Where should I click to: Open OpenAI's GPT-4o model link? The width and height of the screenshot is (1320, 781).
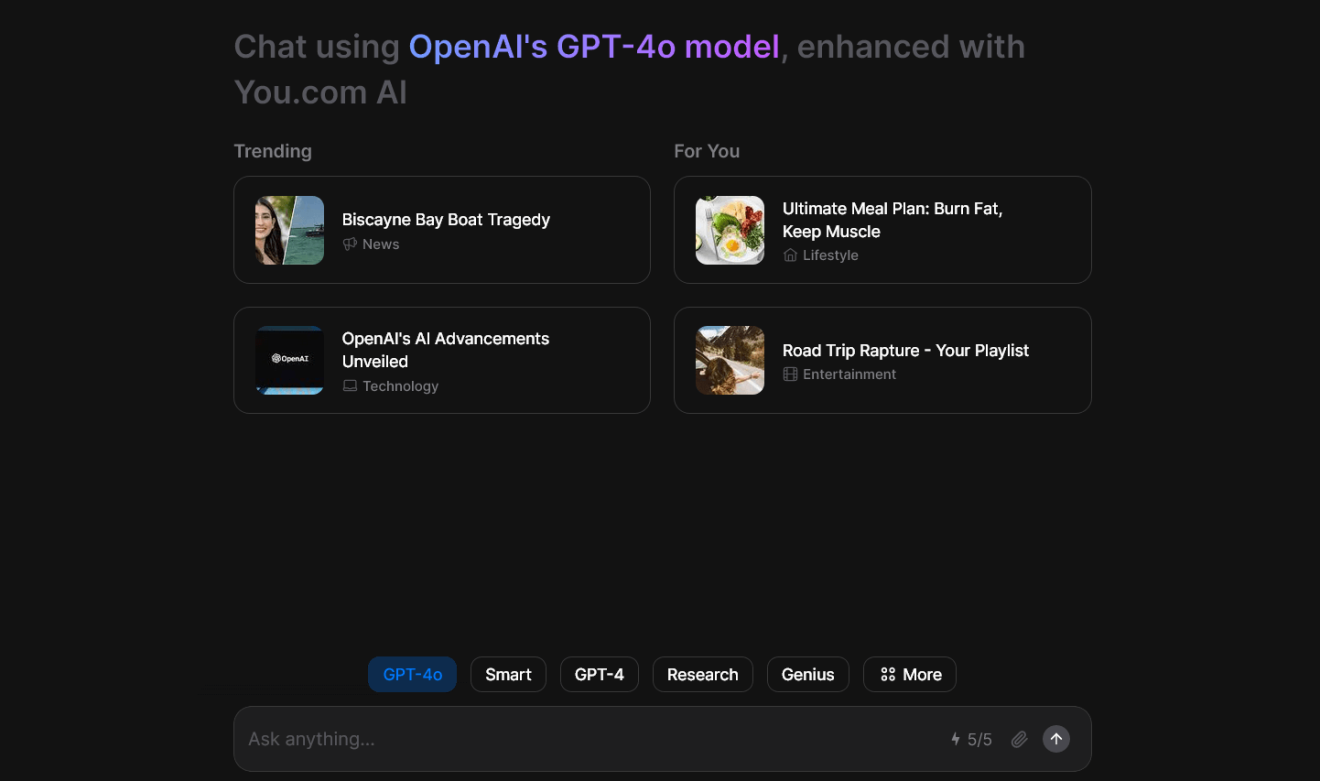click(594, 46)
